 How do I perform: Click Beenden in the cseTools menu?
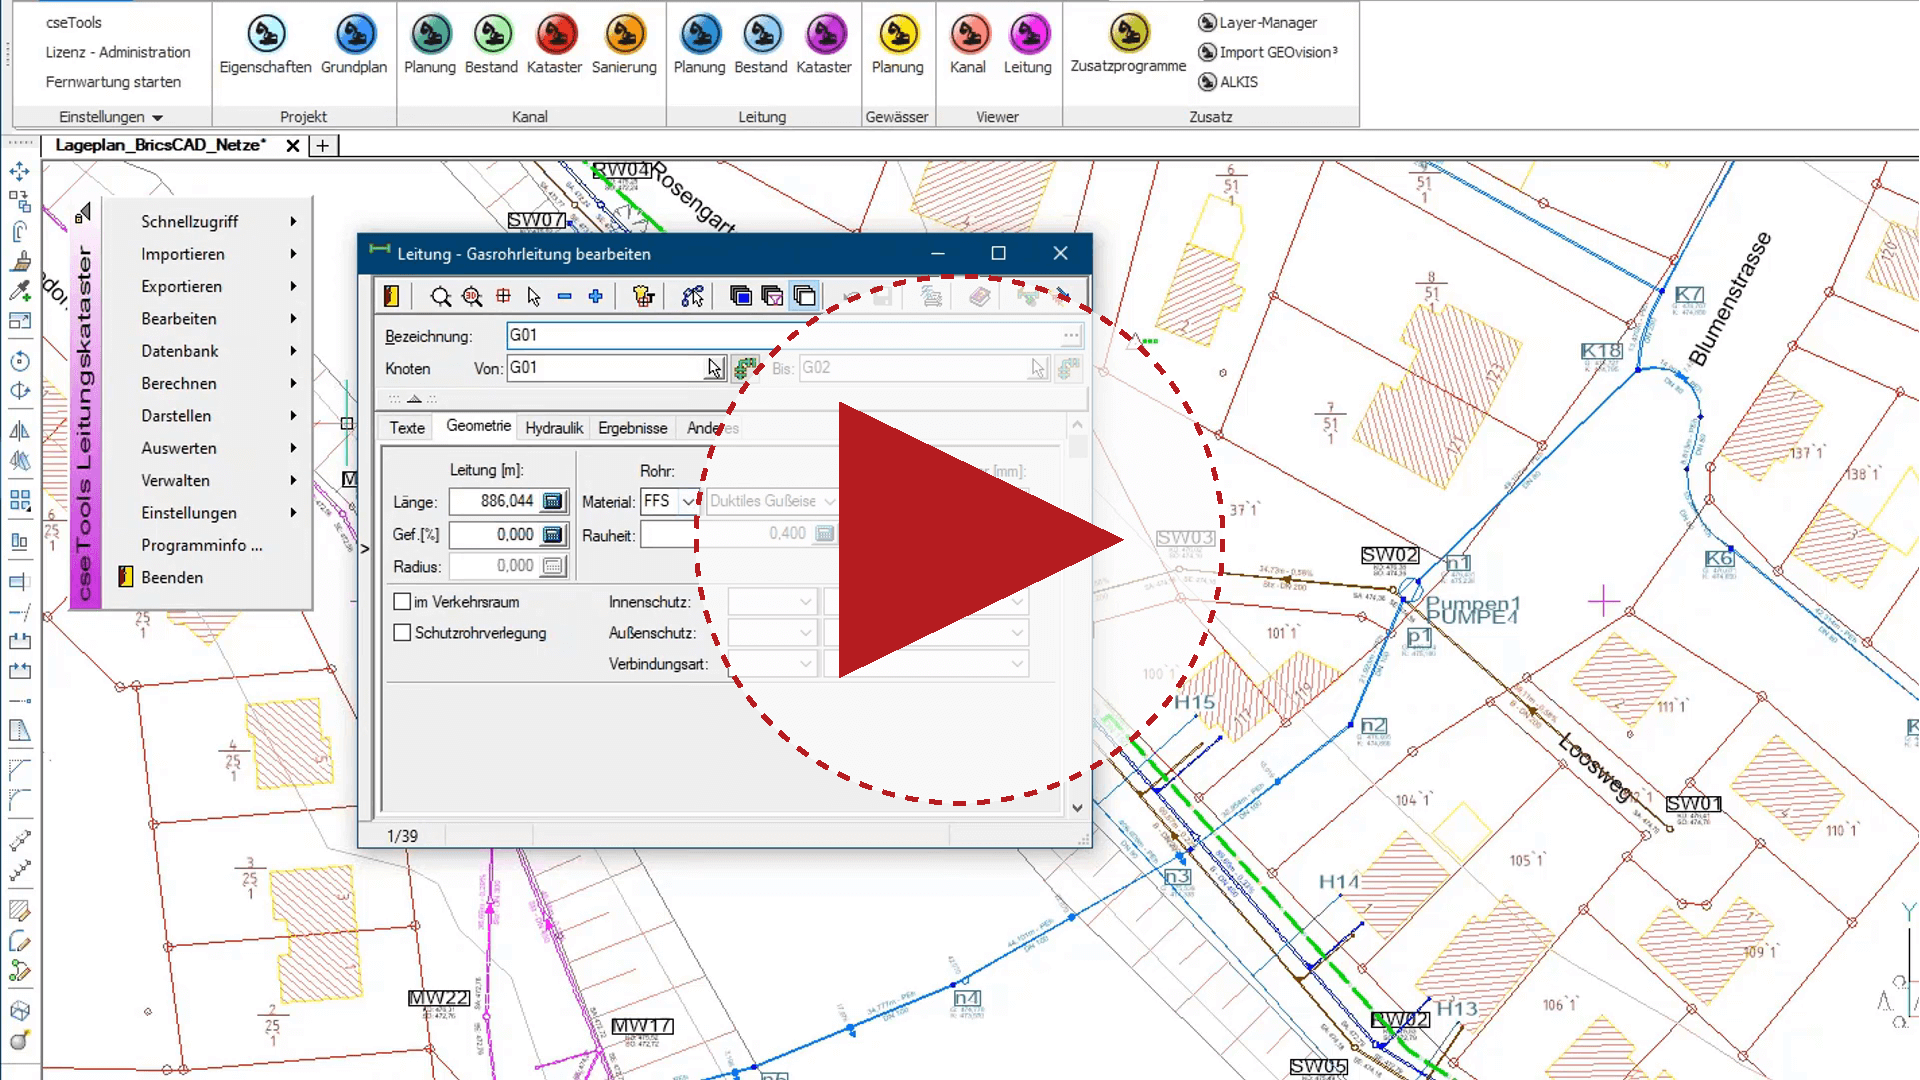(x=171, y=577)
